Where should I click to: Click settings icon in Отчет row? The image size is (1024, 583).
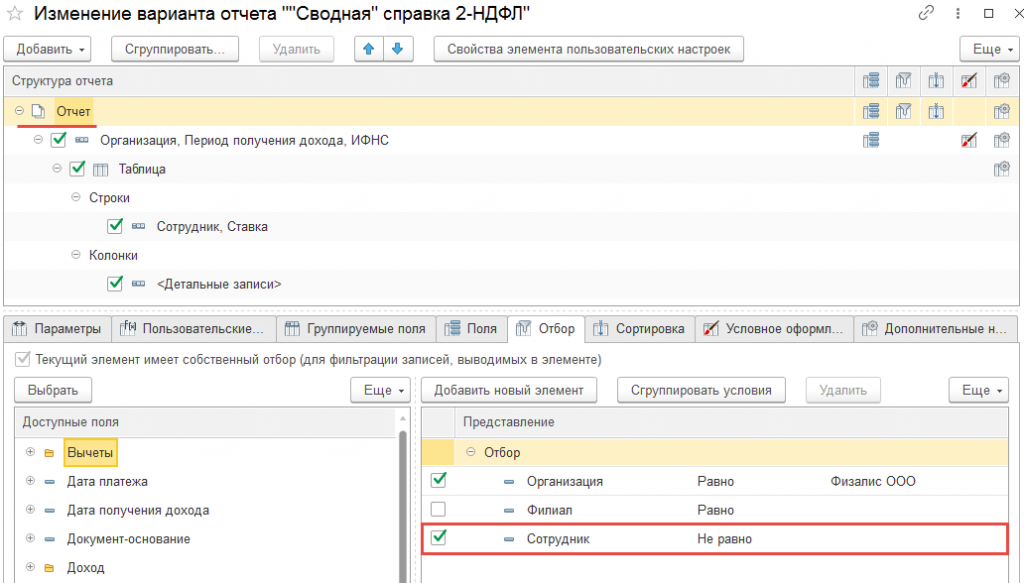point(1002,112)
